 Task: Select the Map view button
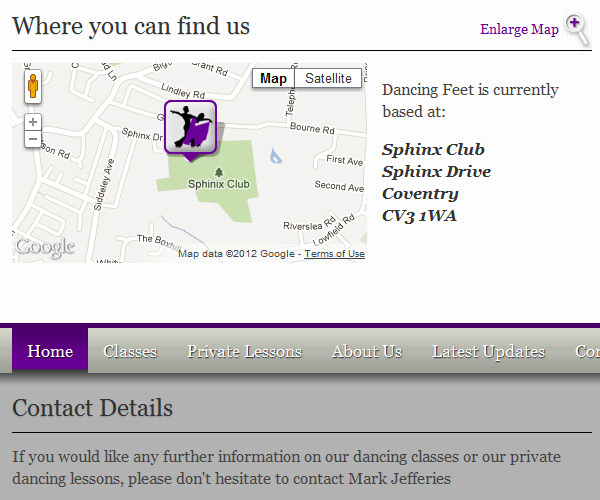[x=273, y=78]
